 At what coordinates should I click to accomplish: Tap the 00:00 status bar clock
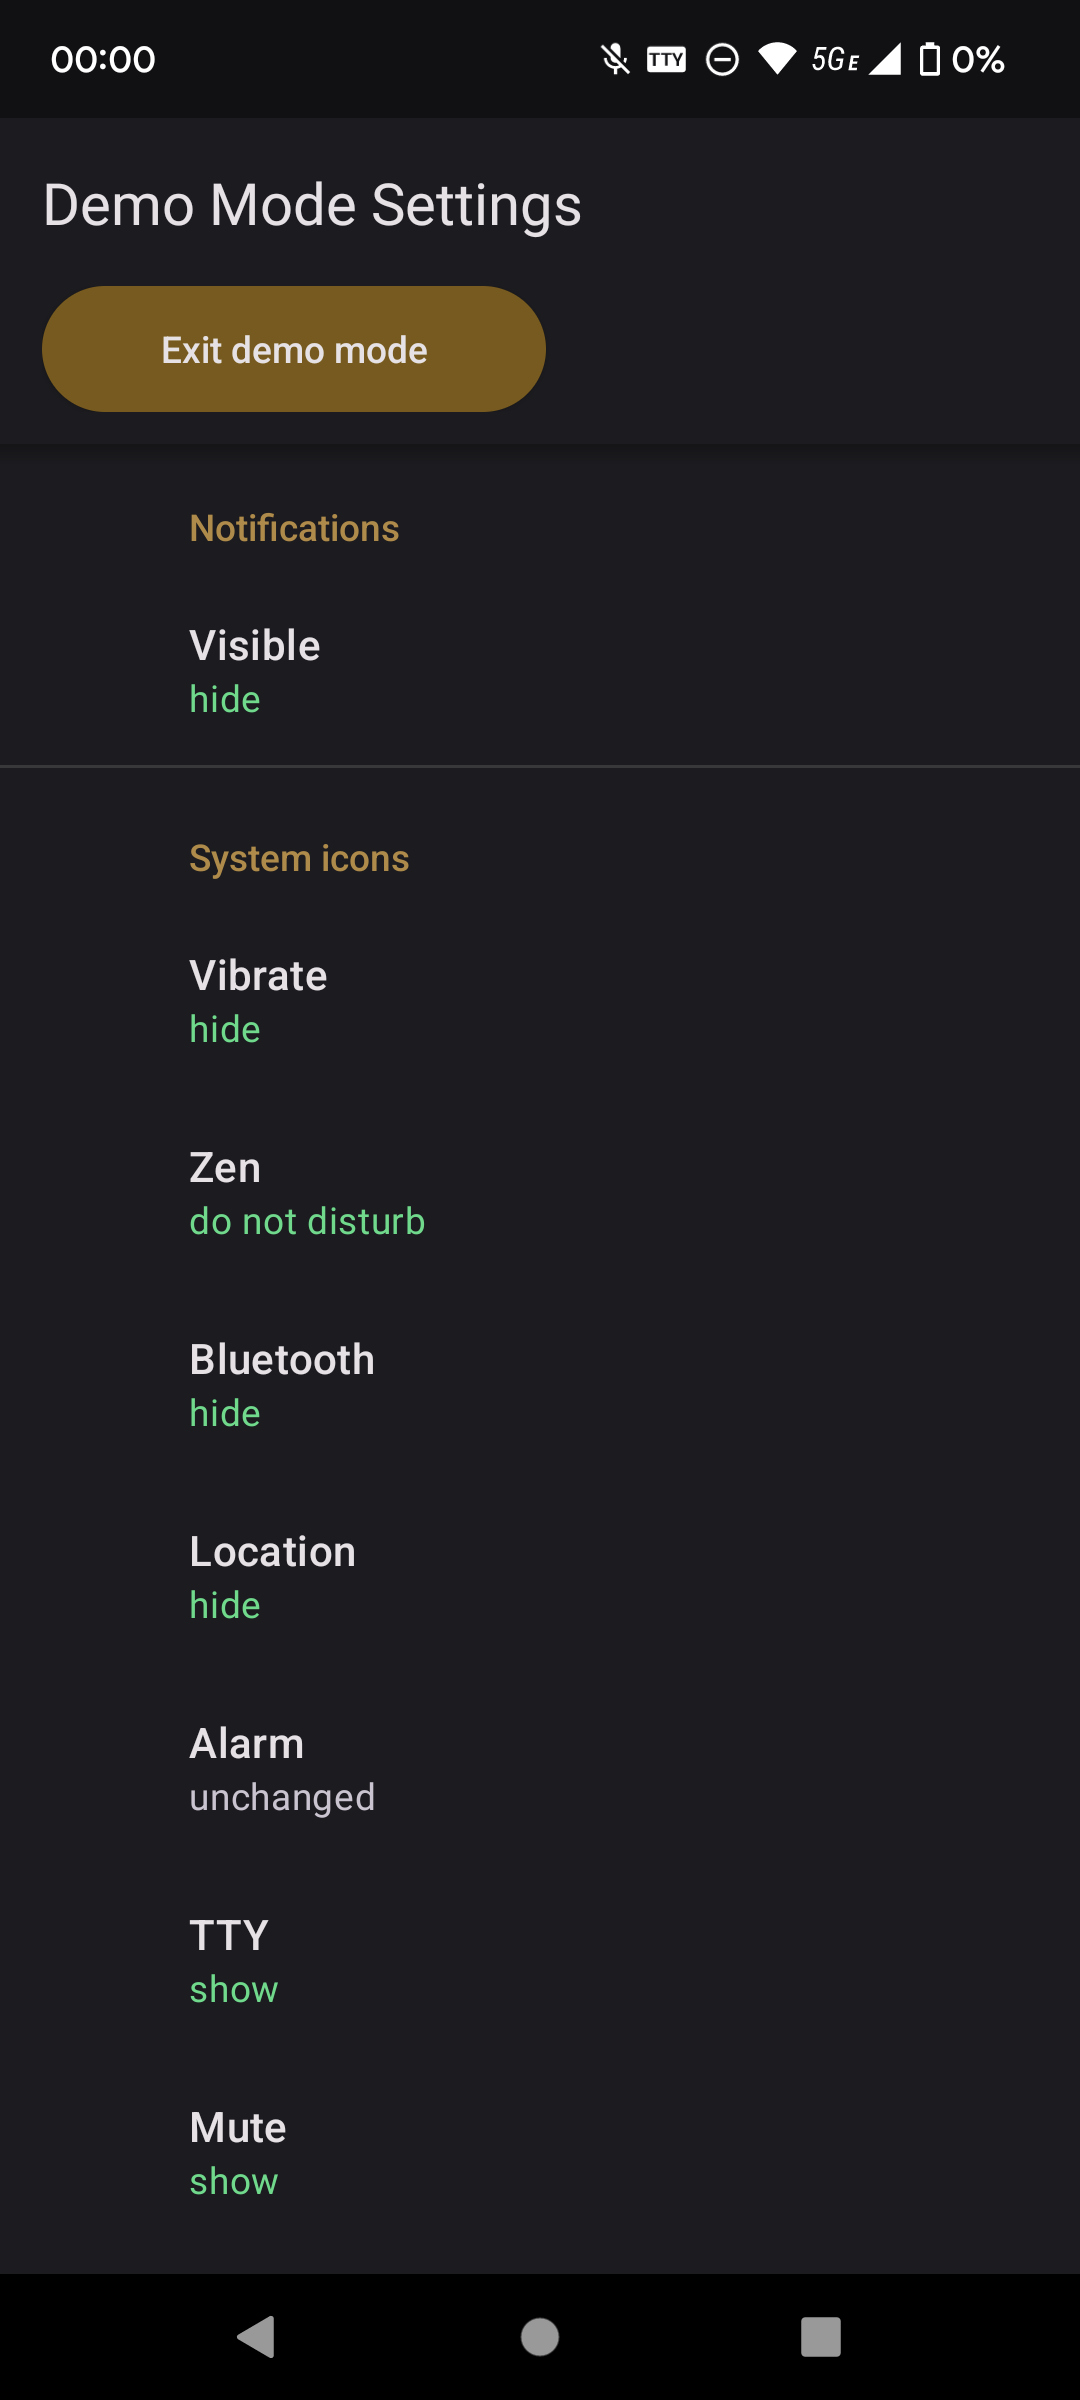coord(103,60)
